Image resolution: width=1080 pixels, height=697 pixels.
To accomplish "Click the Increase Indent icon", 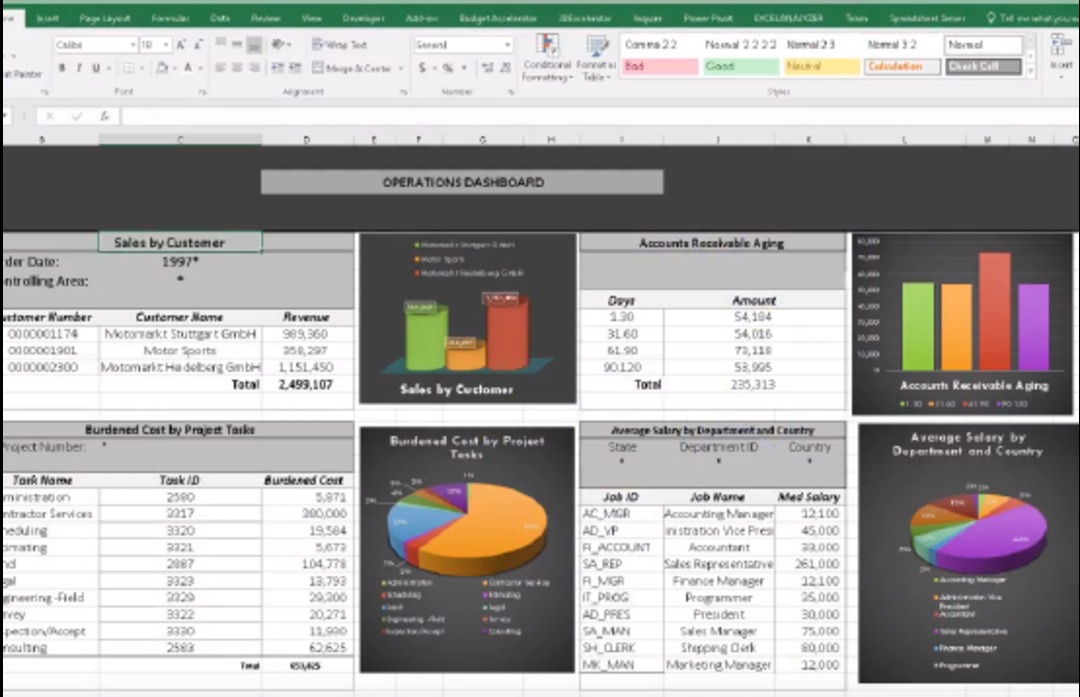I will click(295, 67).
